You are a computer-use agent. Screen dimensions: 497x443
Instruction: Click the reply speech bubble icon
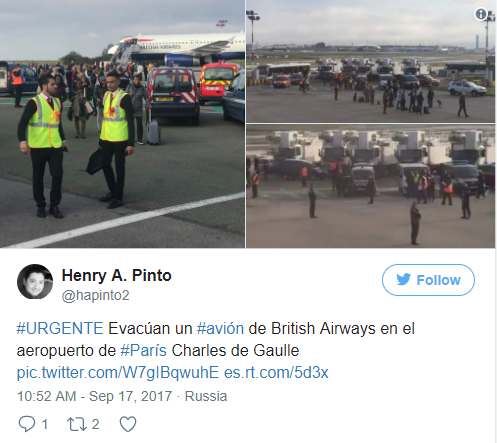coord(27,424)
